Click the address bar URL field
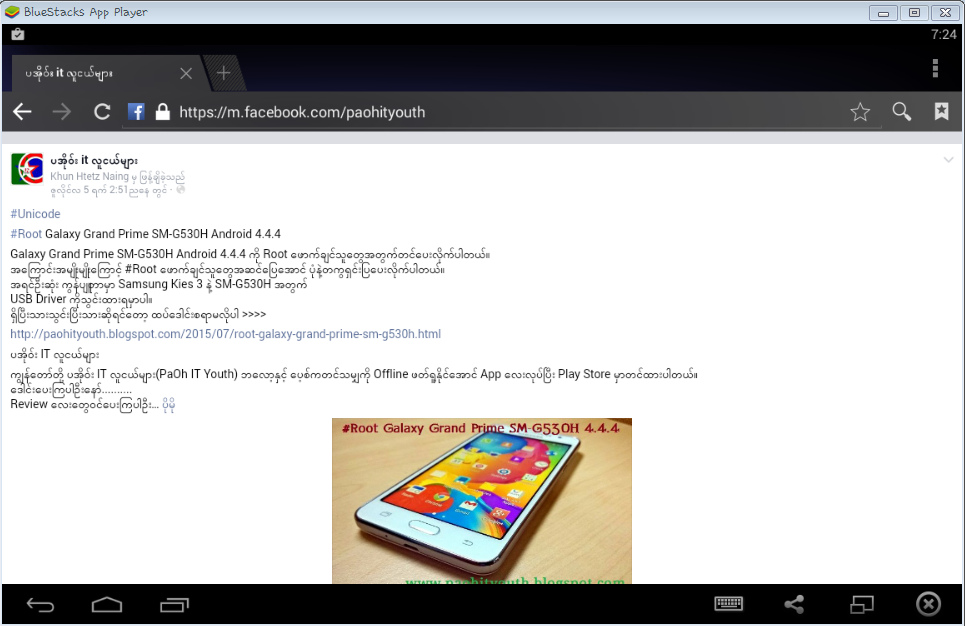 (502, 112)
